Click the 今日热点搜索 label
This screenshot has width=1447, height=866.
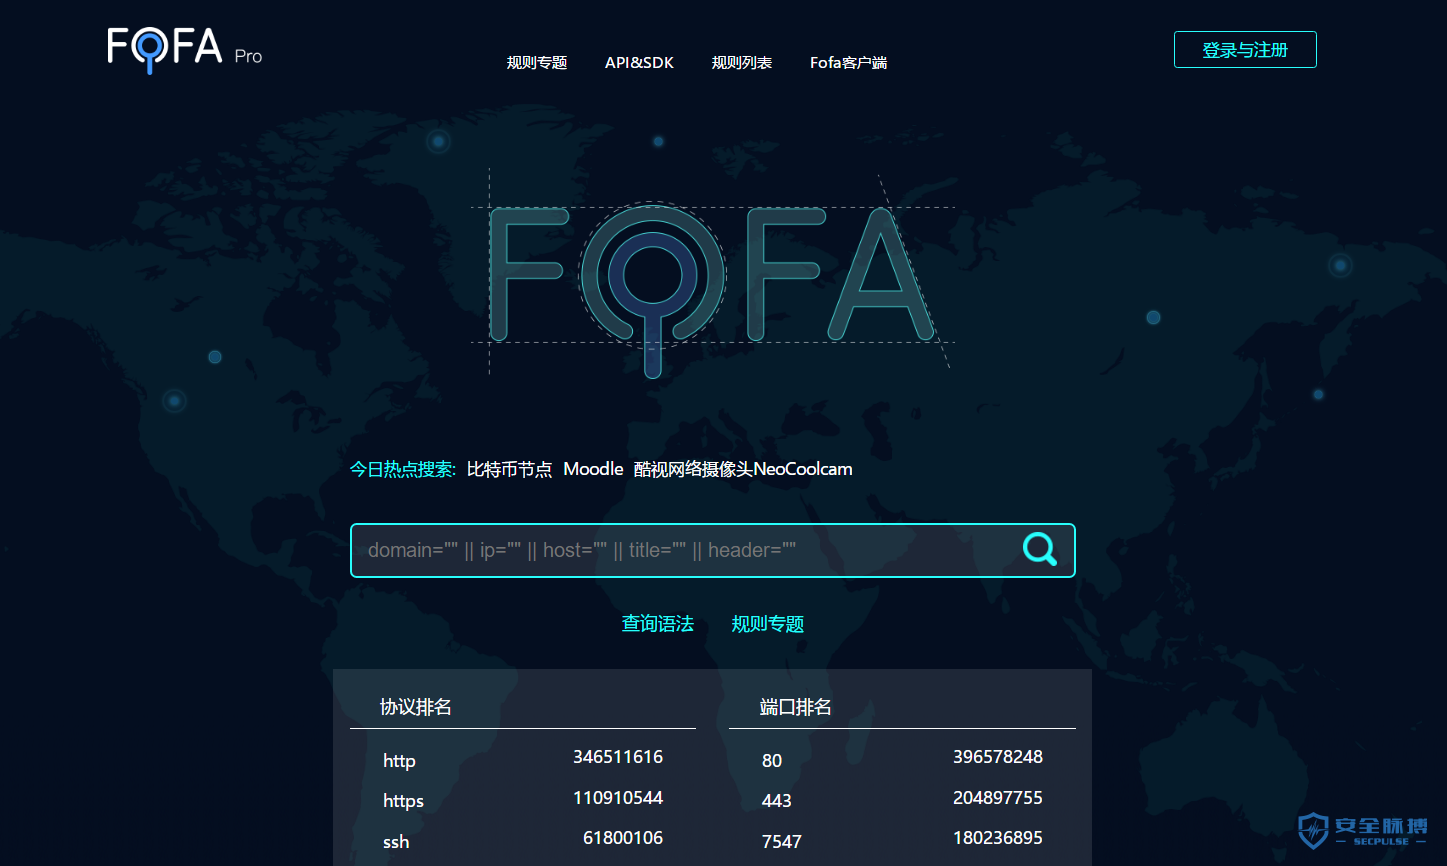pyautogui.click(x=403, y=469)
